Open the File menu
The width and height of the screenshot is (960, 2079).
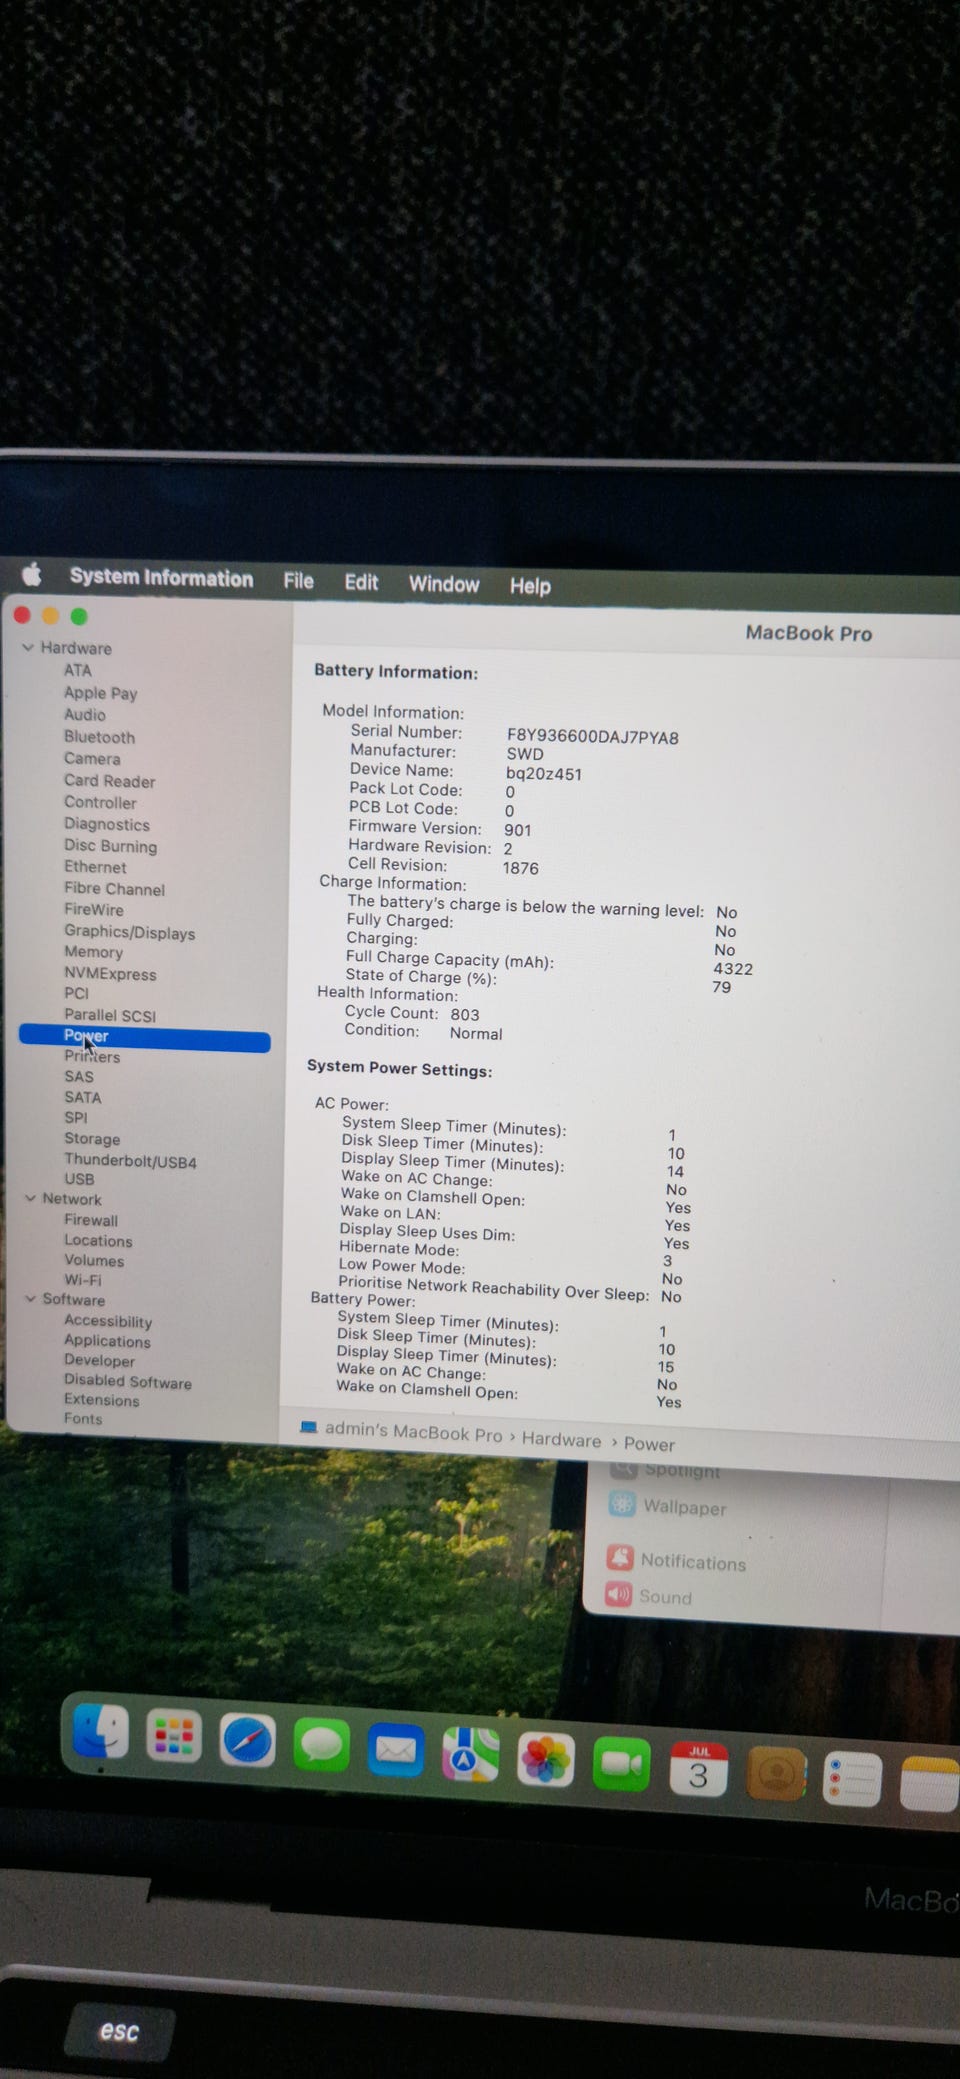point(298,581)
